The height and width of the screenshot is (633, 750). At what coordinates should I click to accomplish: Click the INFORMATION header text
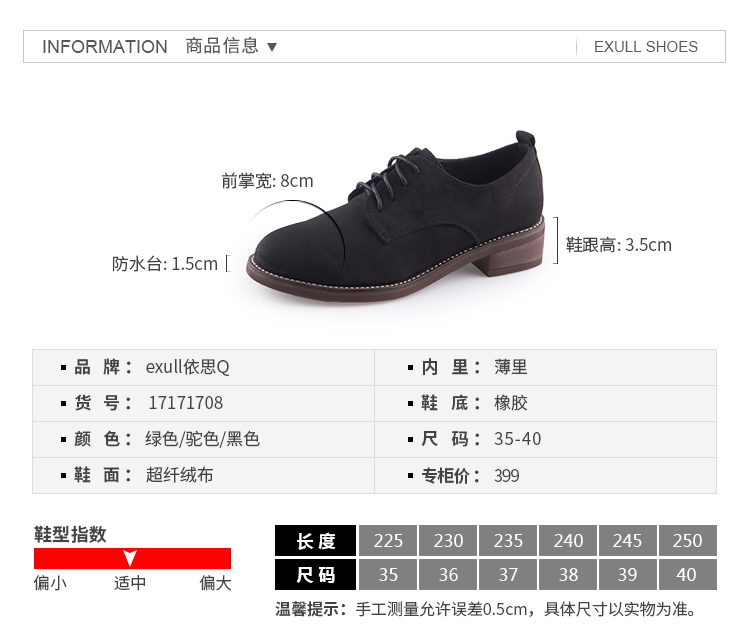point(105,47)
